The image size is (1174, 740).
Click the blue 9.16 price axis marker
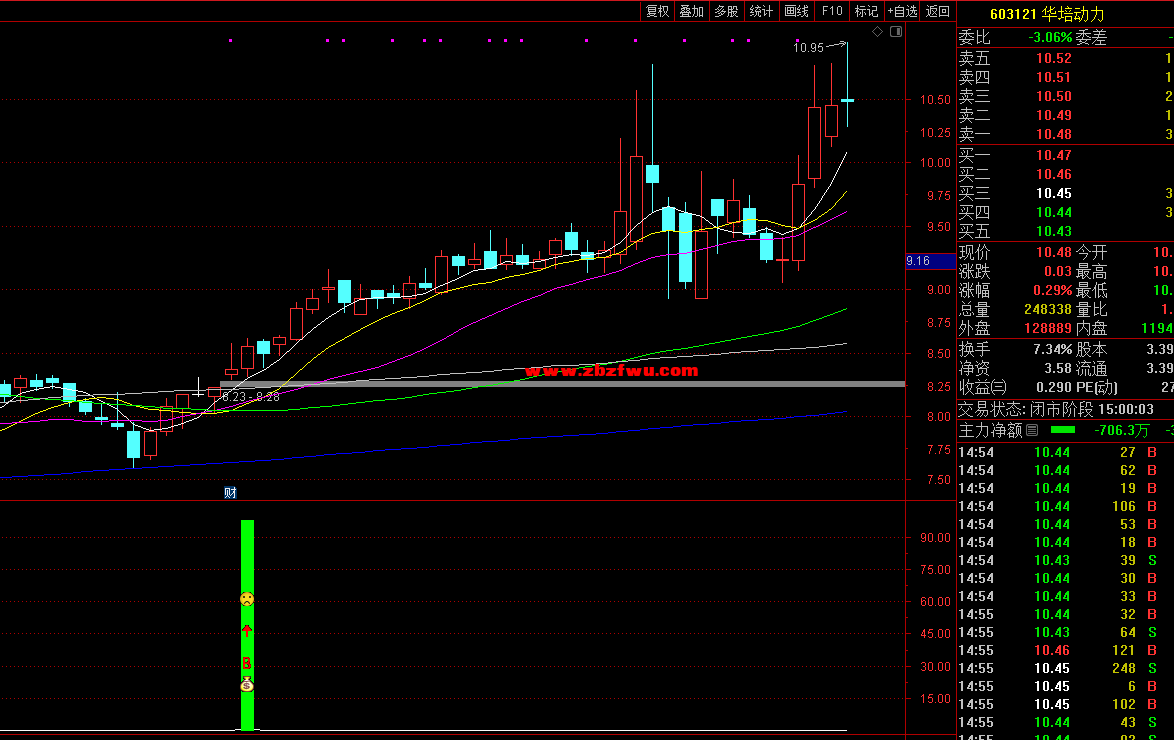[930, 261]
